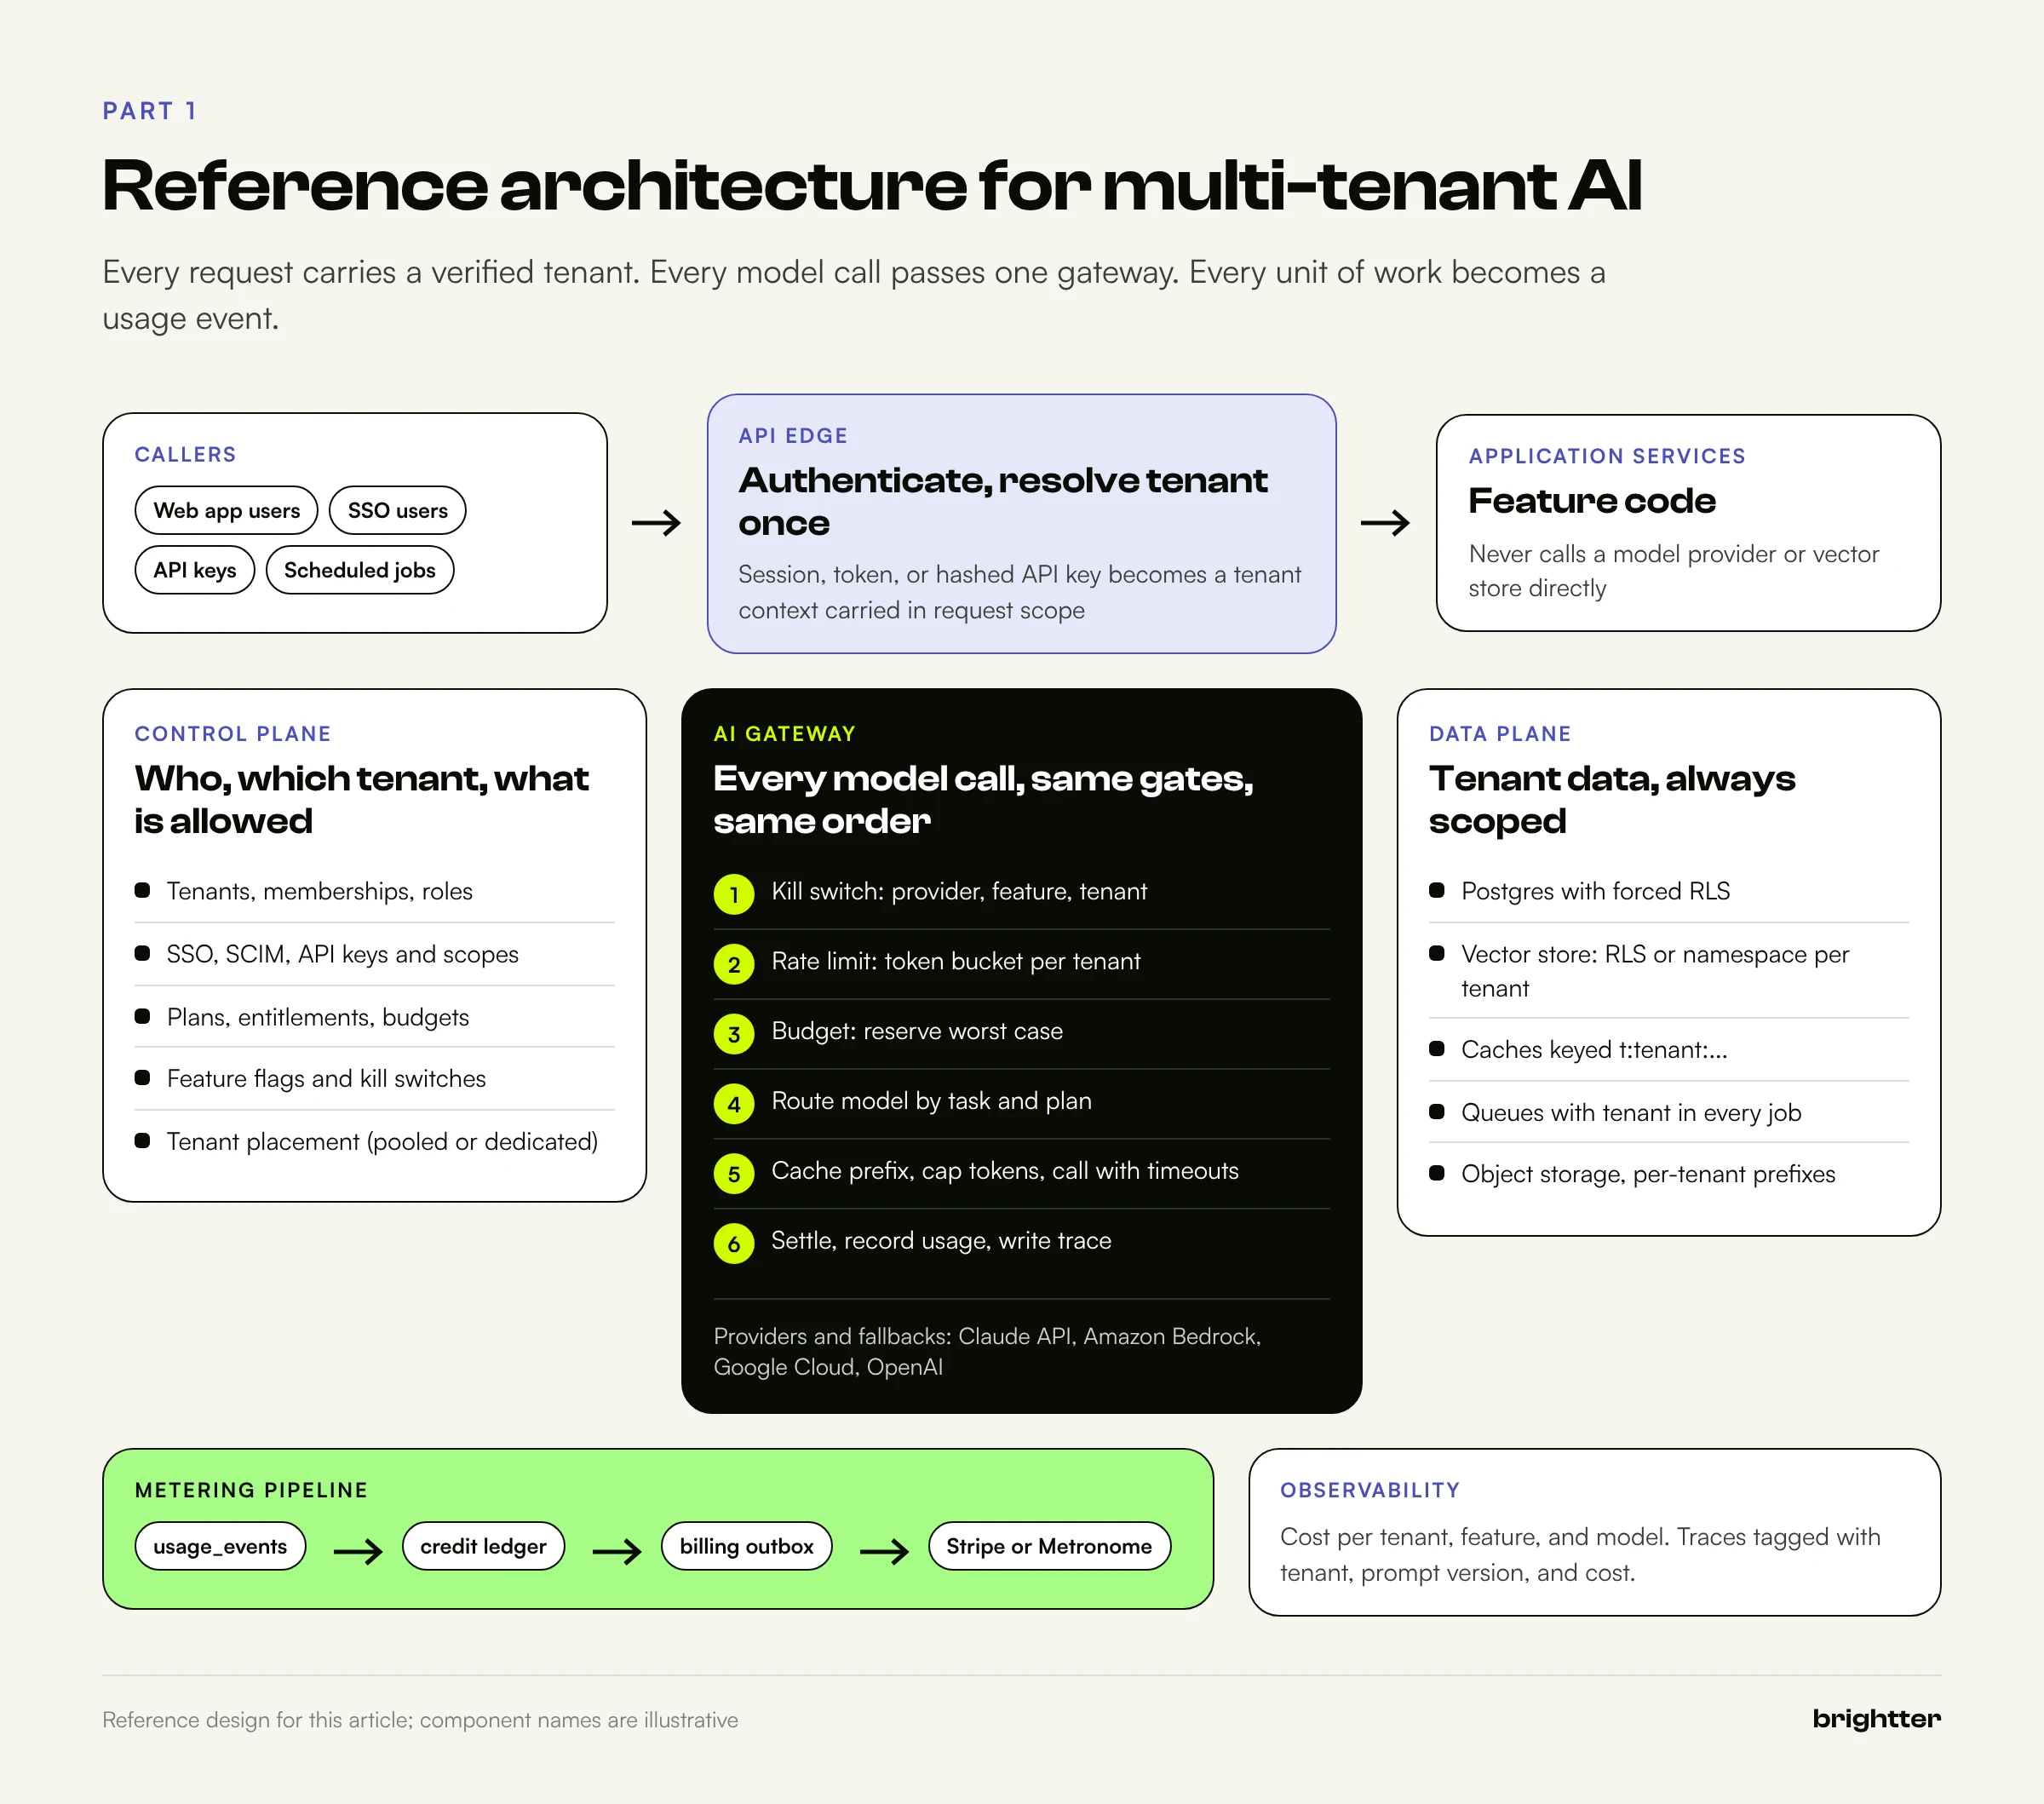Click "Postgres with forced RLS" item
Image resolution: width=2044 pixels, height=1804 pixels.
click(1595, 891)
